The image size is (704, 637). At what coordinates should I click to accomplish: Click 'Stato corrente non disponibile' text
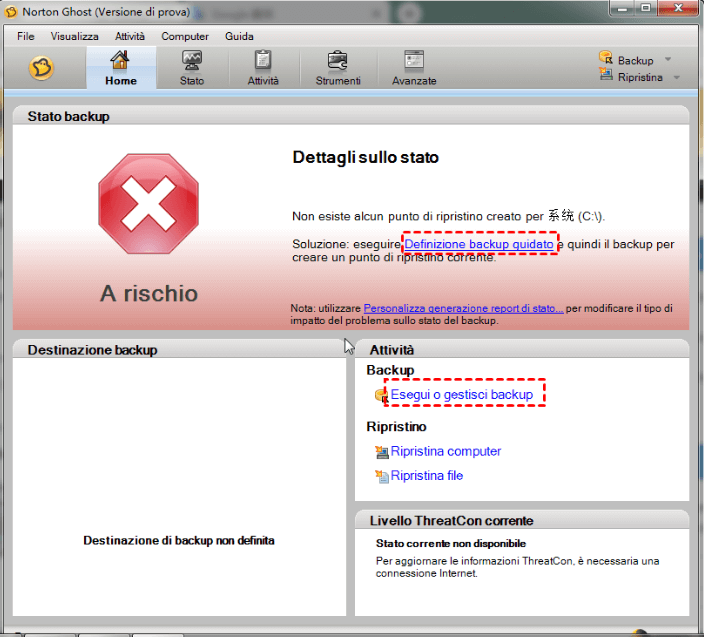[451, 544]
